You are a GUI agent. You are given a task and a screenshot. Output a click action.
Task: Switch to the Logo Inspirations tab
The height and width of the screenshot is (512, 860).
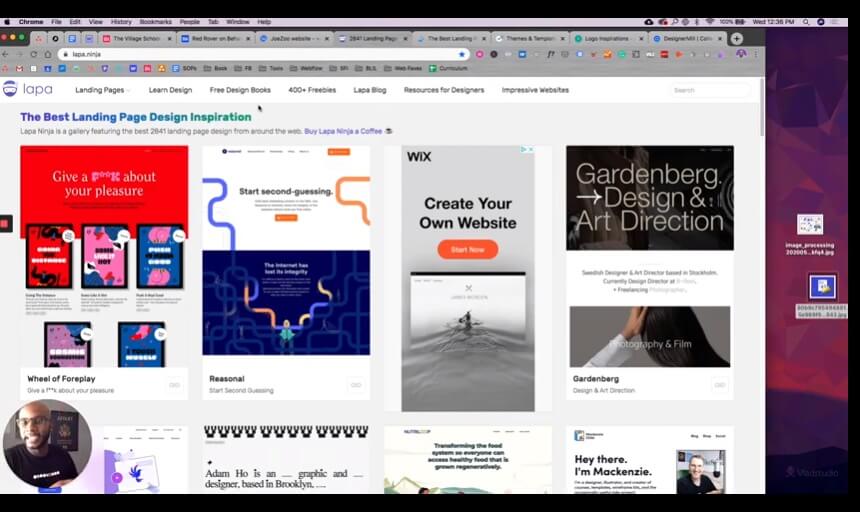coord(608,39)
